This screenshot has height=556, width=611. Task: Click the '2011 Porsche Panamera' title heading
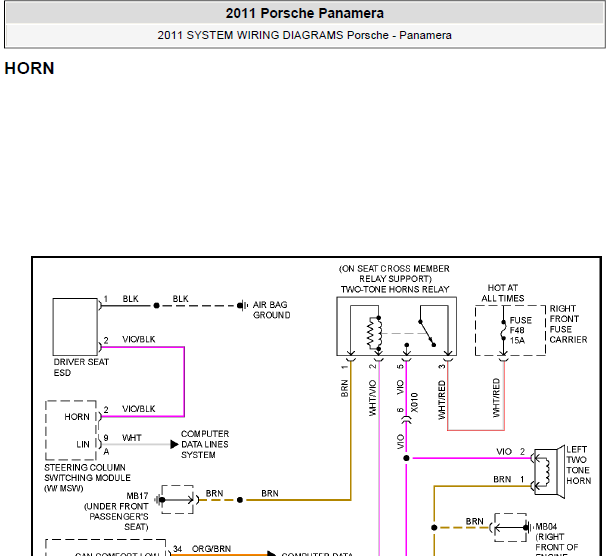(x=305, y=13)
